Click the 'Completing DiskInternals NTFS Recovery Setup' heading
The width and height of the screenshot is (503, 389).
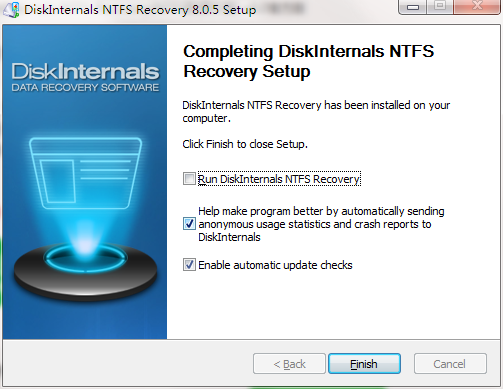(308, 61)
